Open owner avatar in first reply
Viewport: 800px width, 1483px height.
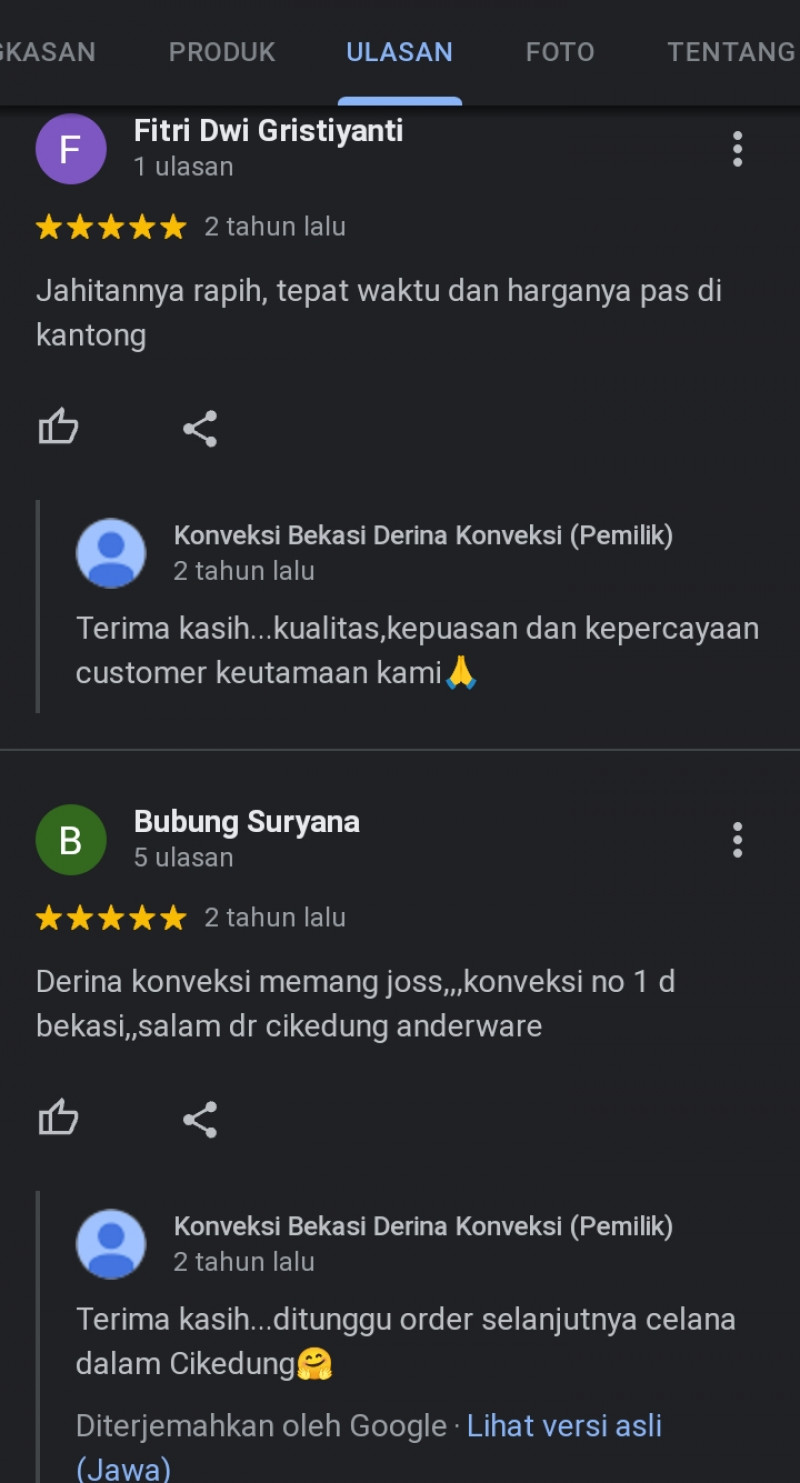111,553
